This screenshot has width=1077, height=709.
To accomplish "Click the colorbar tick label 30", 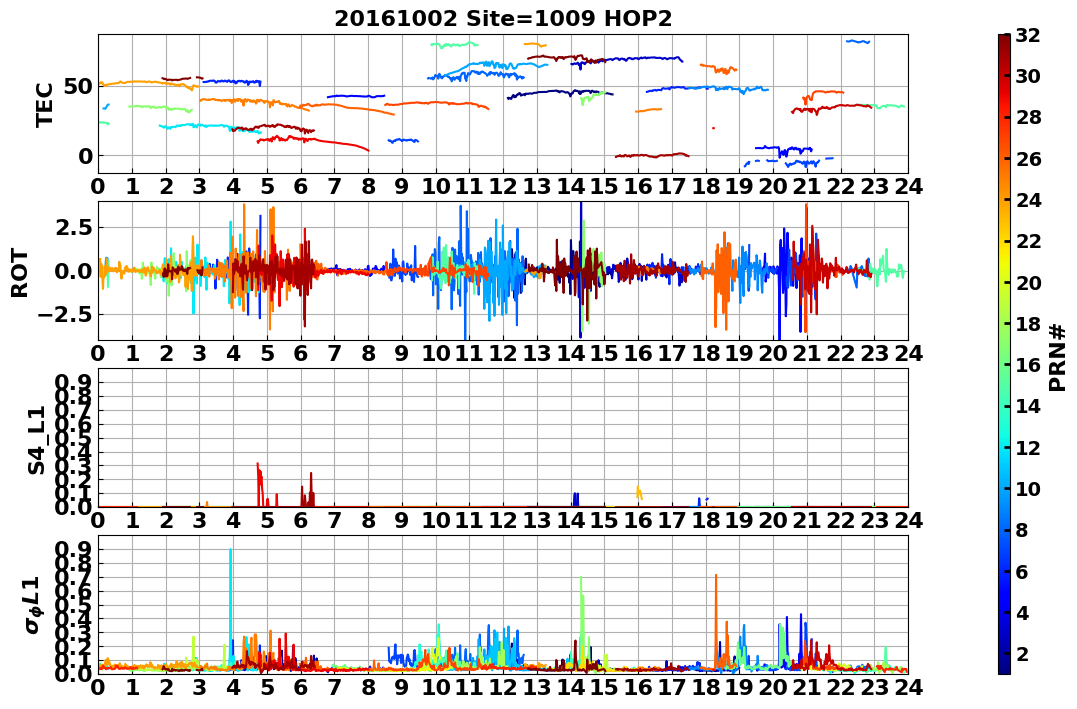I will 1028,76.
